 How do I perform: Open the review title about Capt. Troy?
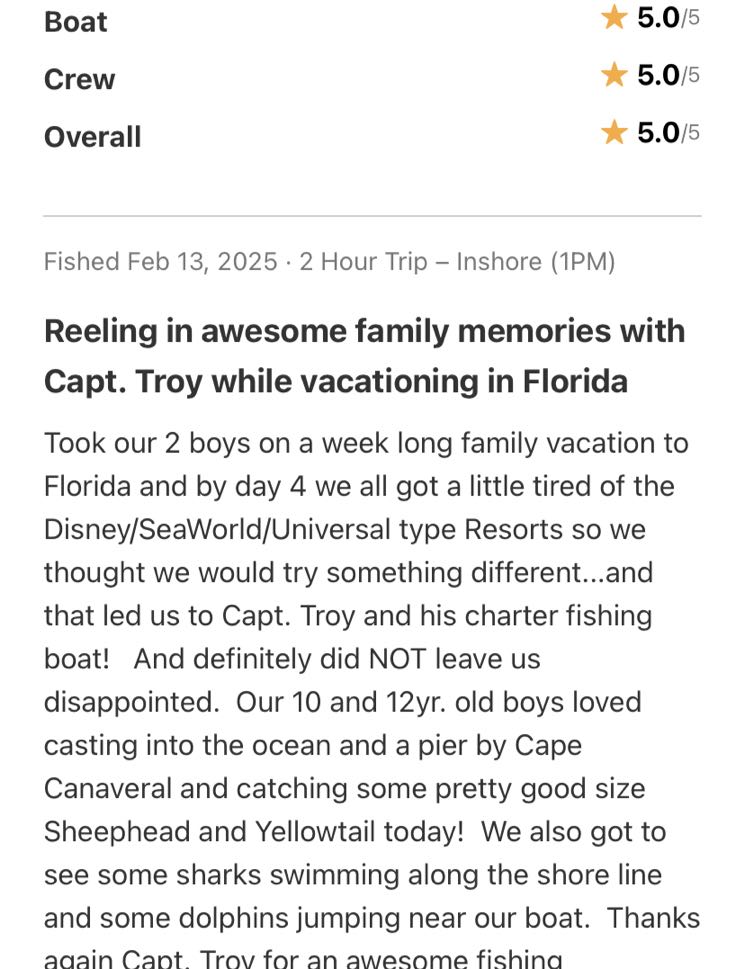364,356
